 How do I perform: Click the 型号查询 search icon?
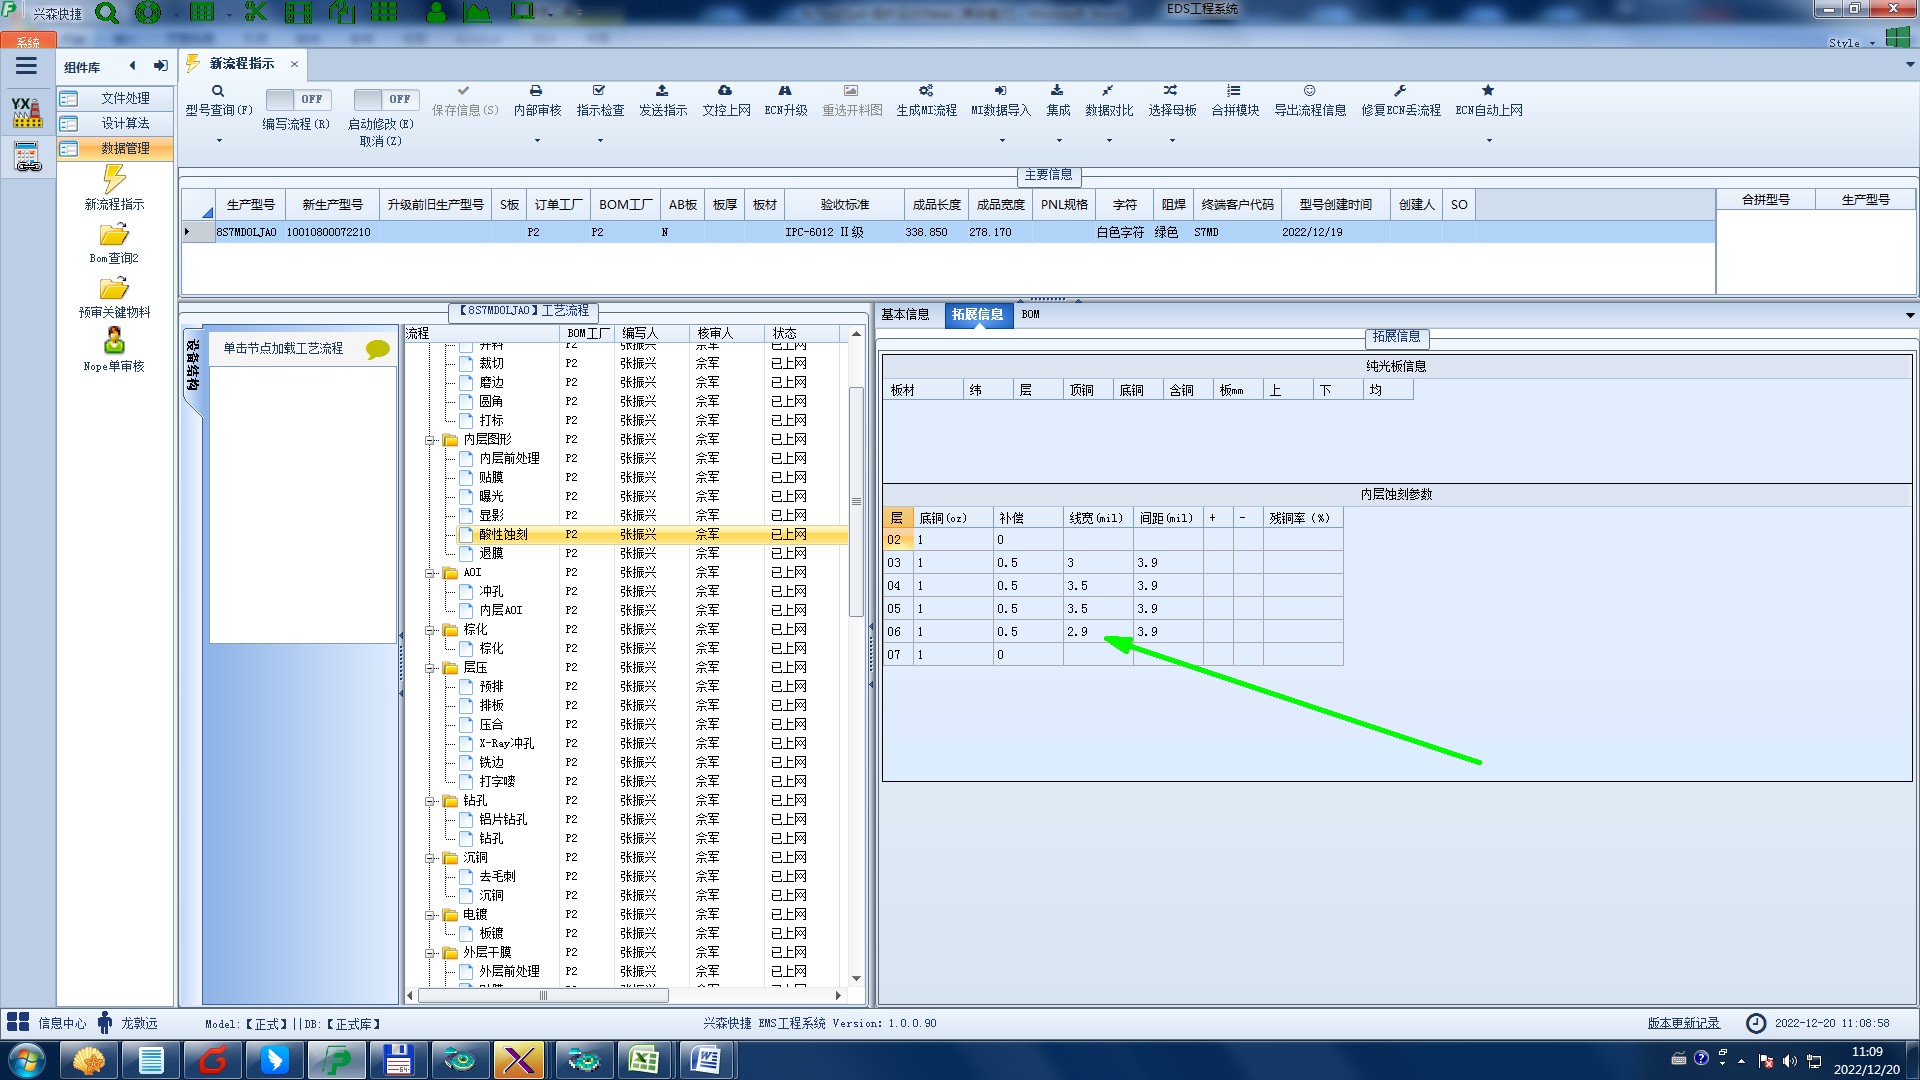tap(218, 91)
